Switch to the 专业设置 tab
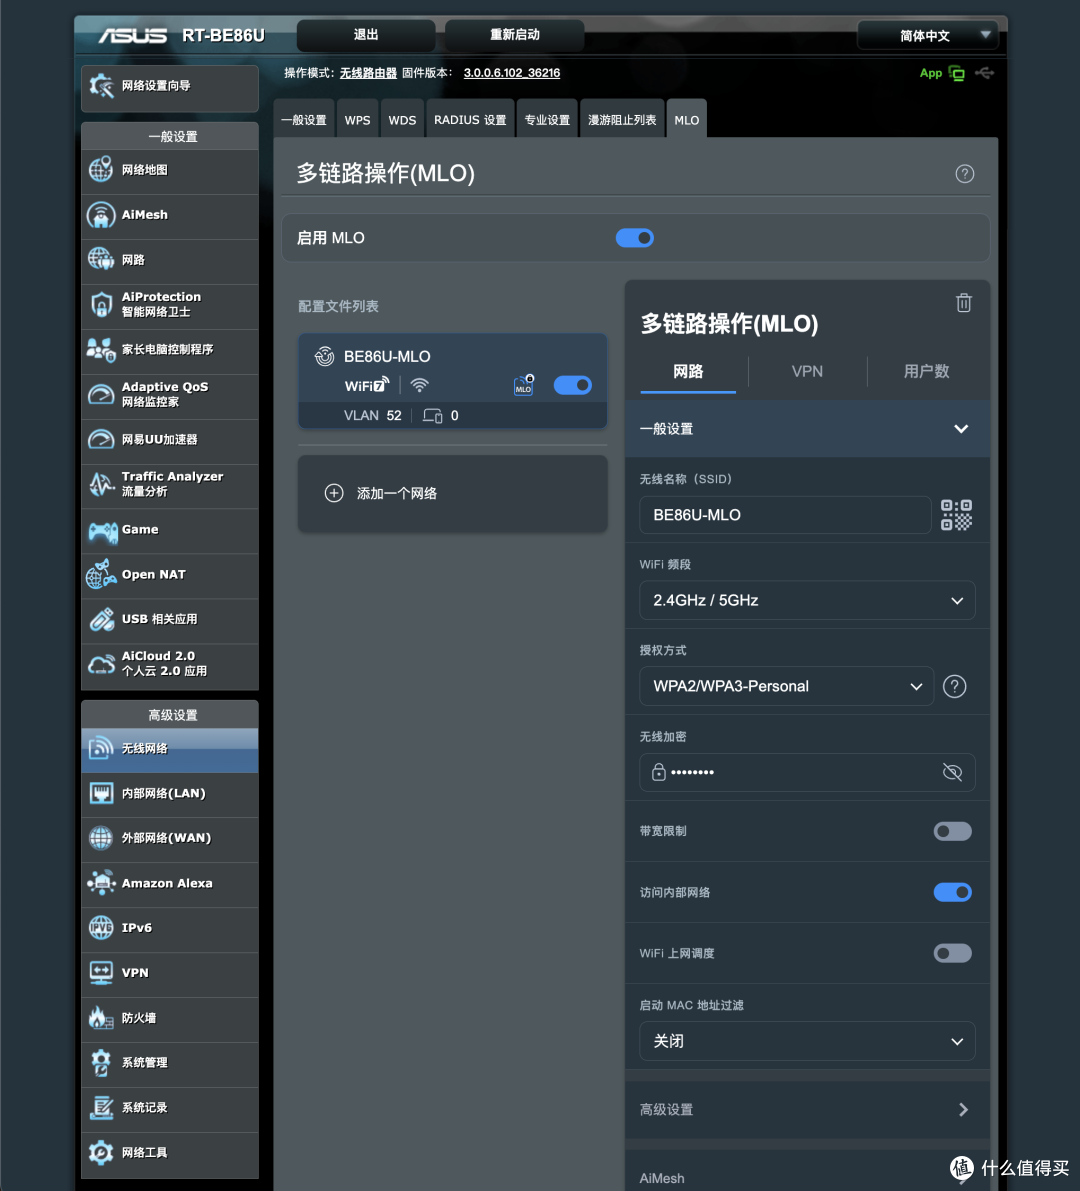 click(x=548, y=120)
